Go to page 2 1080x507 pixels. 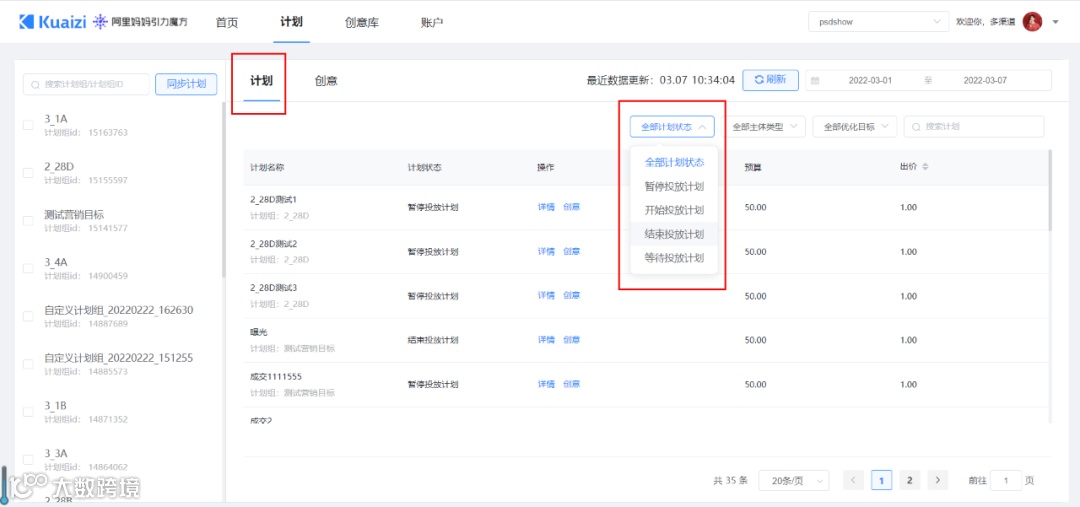click(x=909, y=480)
